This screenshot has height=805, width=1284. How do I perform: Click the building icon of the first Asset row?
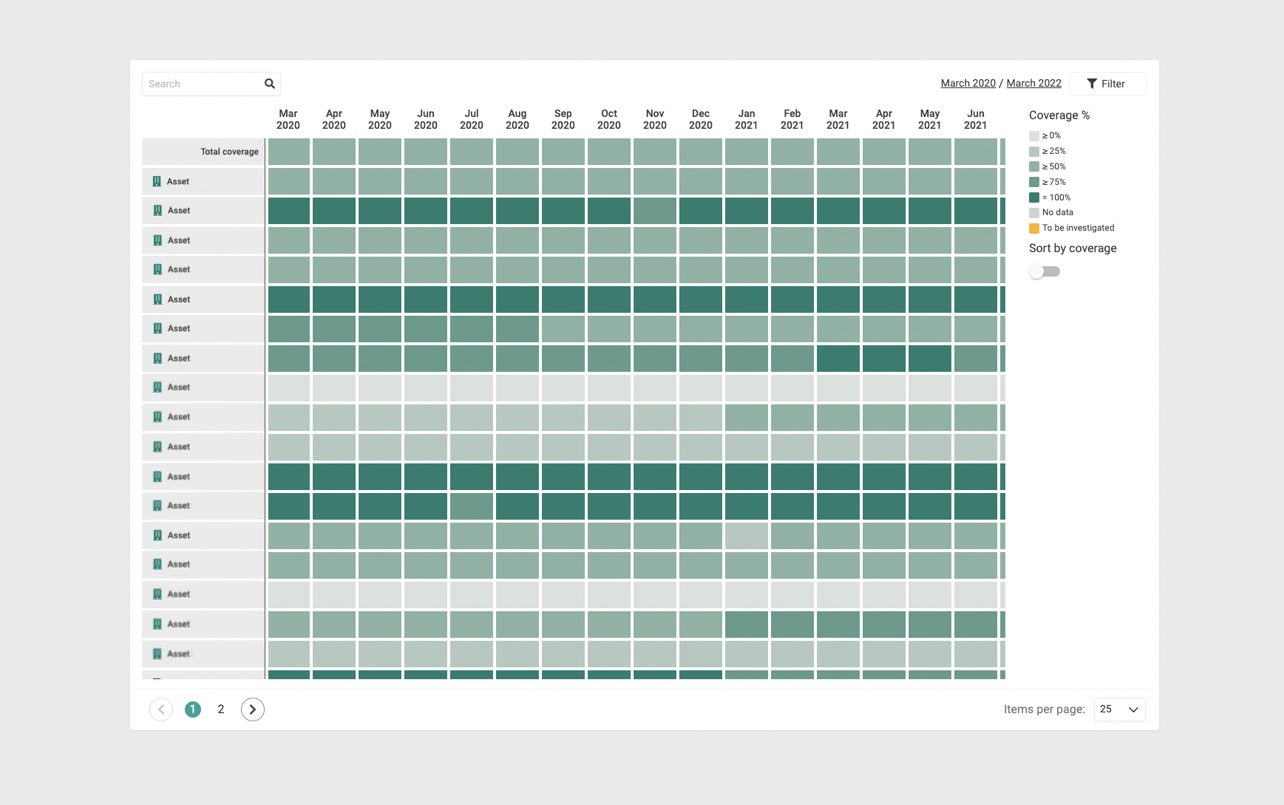[x=157, y=182]
